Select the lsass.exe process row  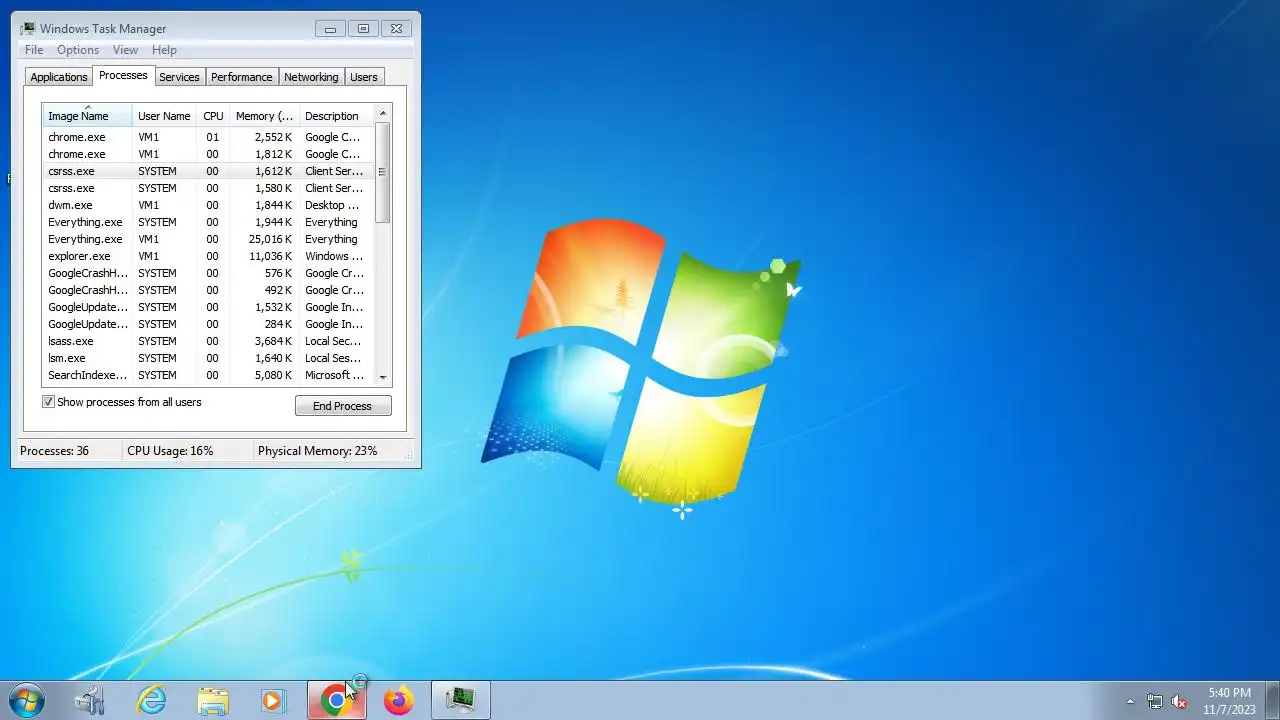[x=208, y=341]
